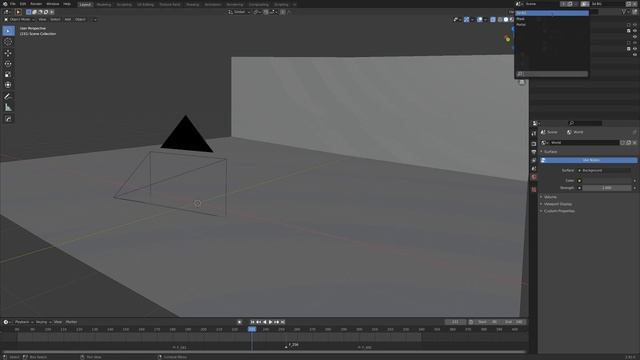
Task: Open the timeline Playback dropdown
Action: click(24, 322)
